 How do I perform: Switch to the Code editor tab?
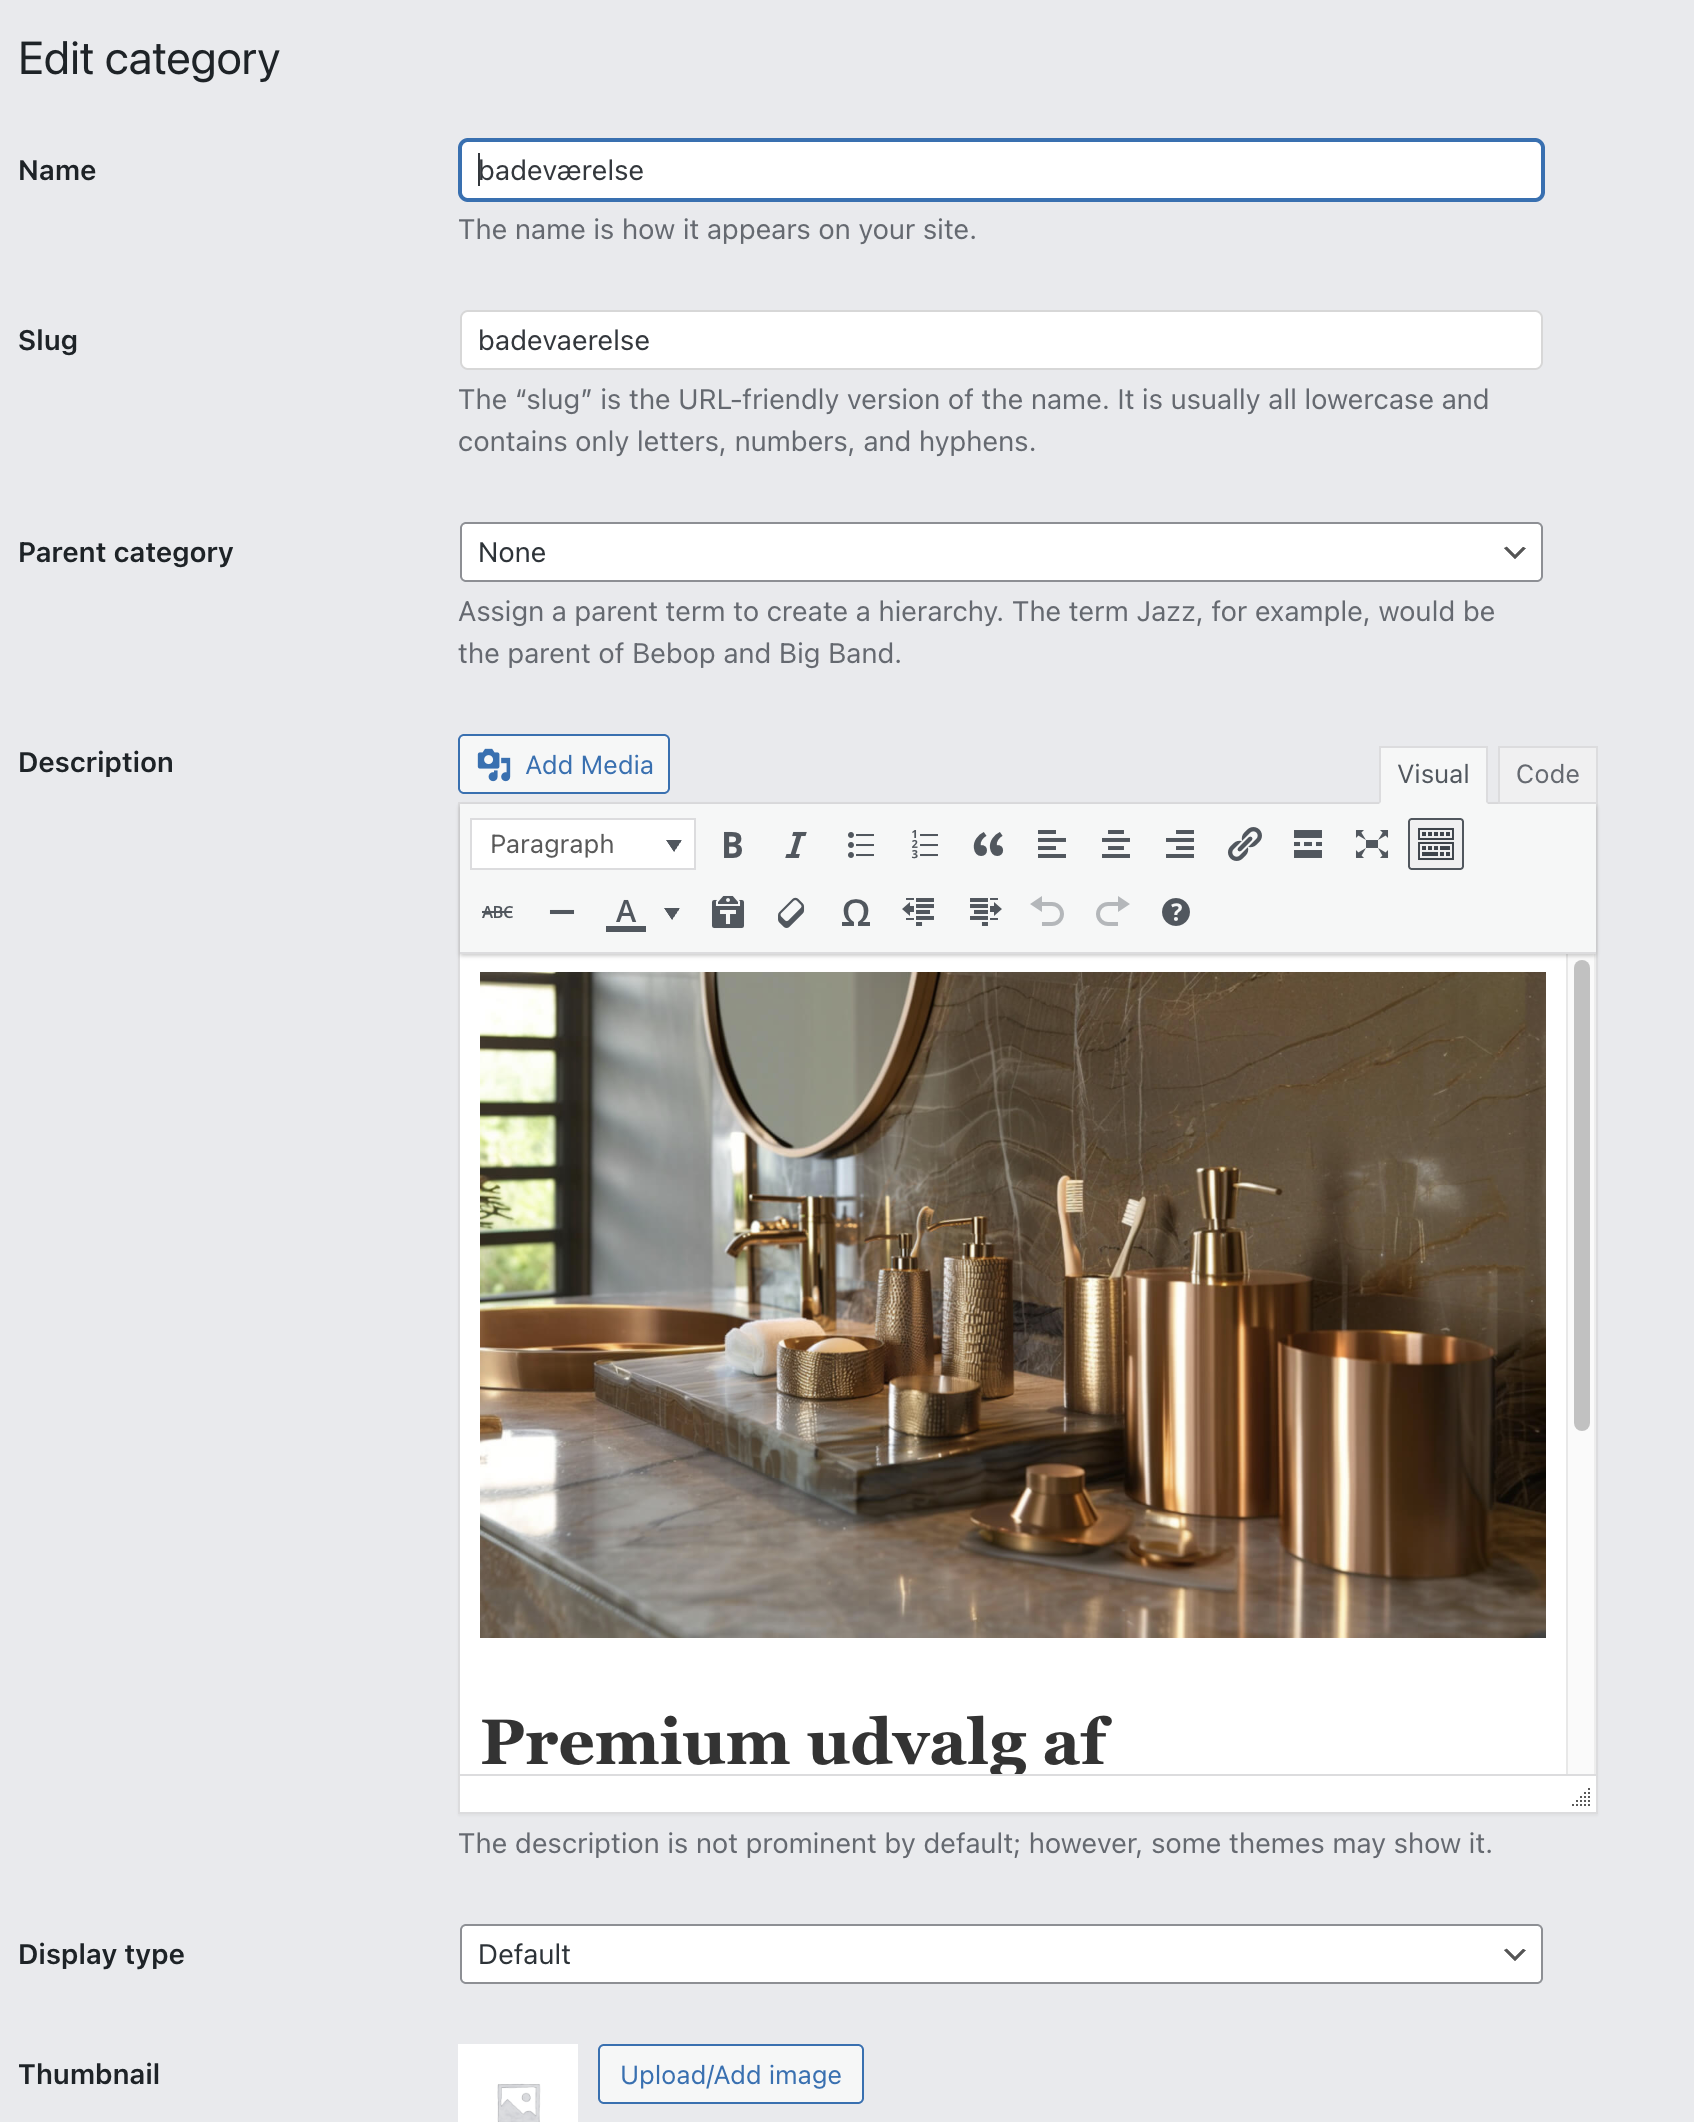pyautogui.click(x=1547, y=774)
